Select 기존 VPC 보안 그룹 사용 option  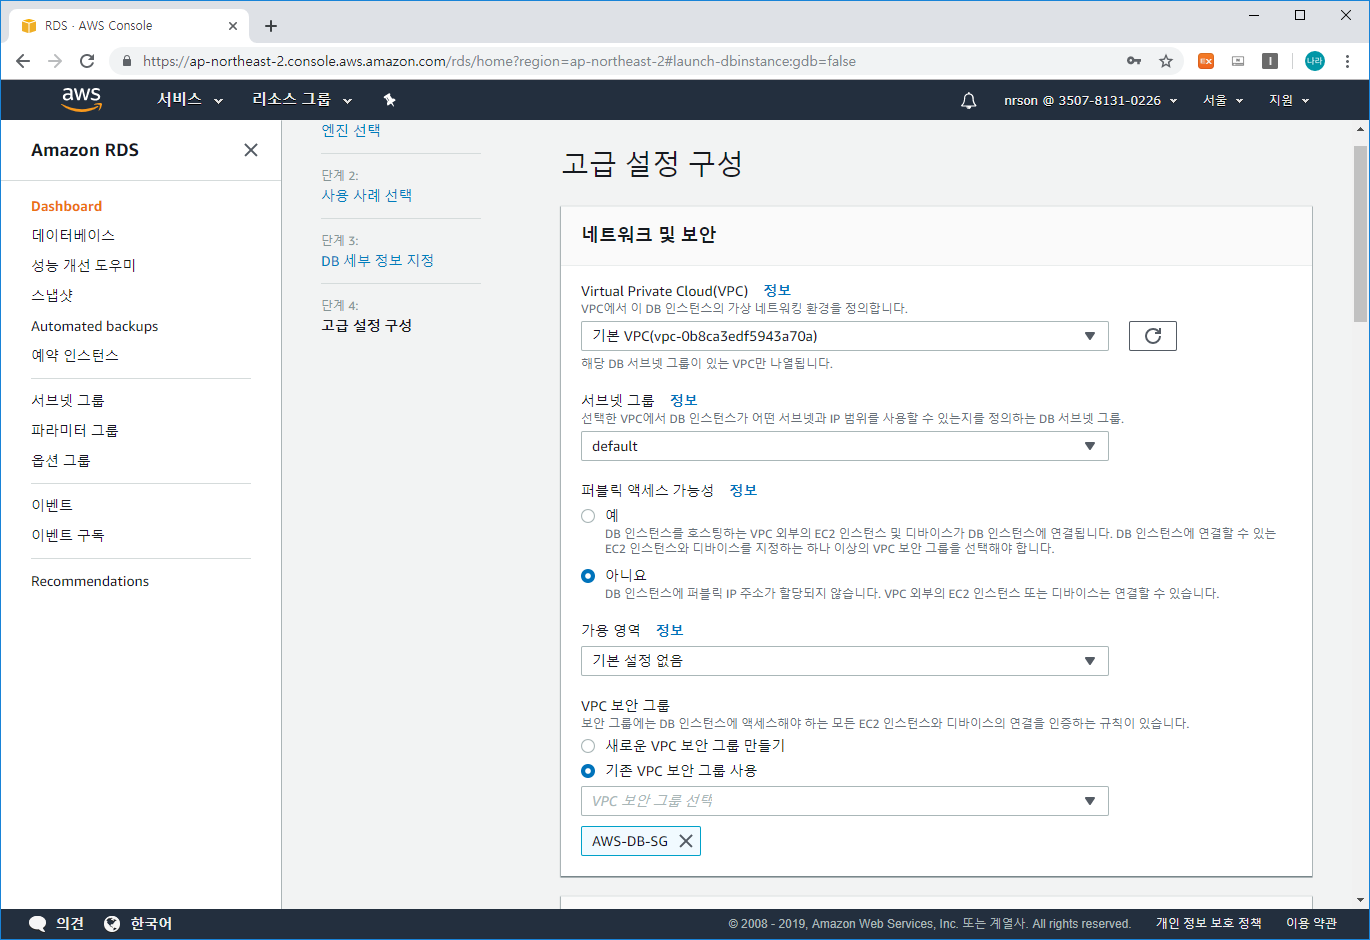coord(588,771)
